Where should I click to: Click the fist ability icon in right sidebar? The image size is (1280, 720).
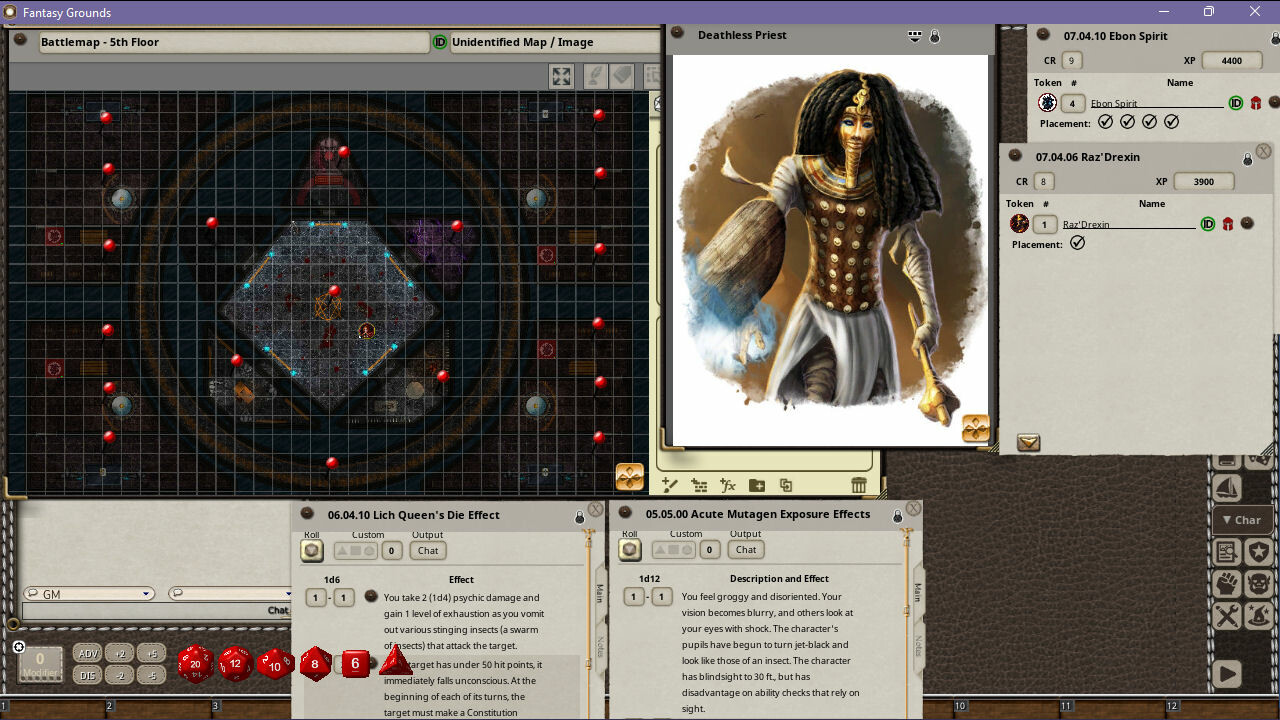point(1227,584)
